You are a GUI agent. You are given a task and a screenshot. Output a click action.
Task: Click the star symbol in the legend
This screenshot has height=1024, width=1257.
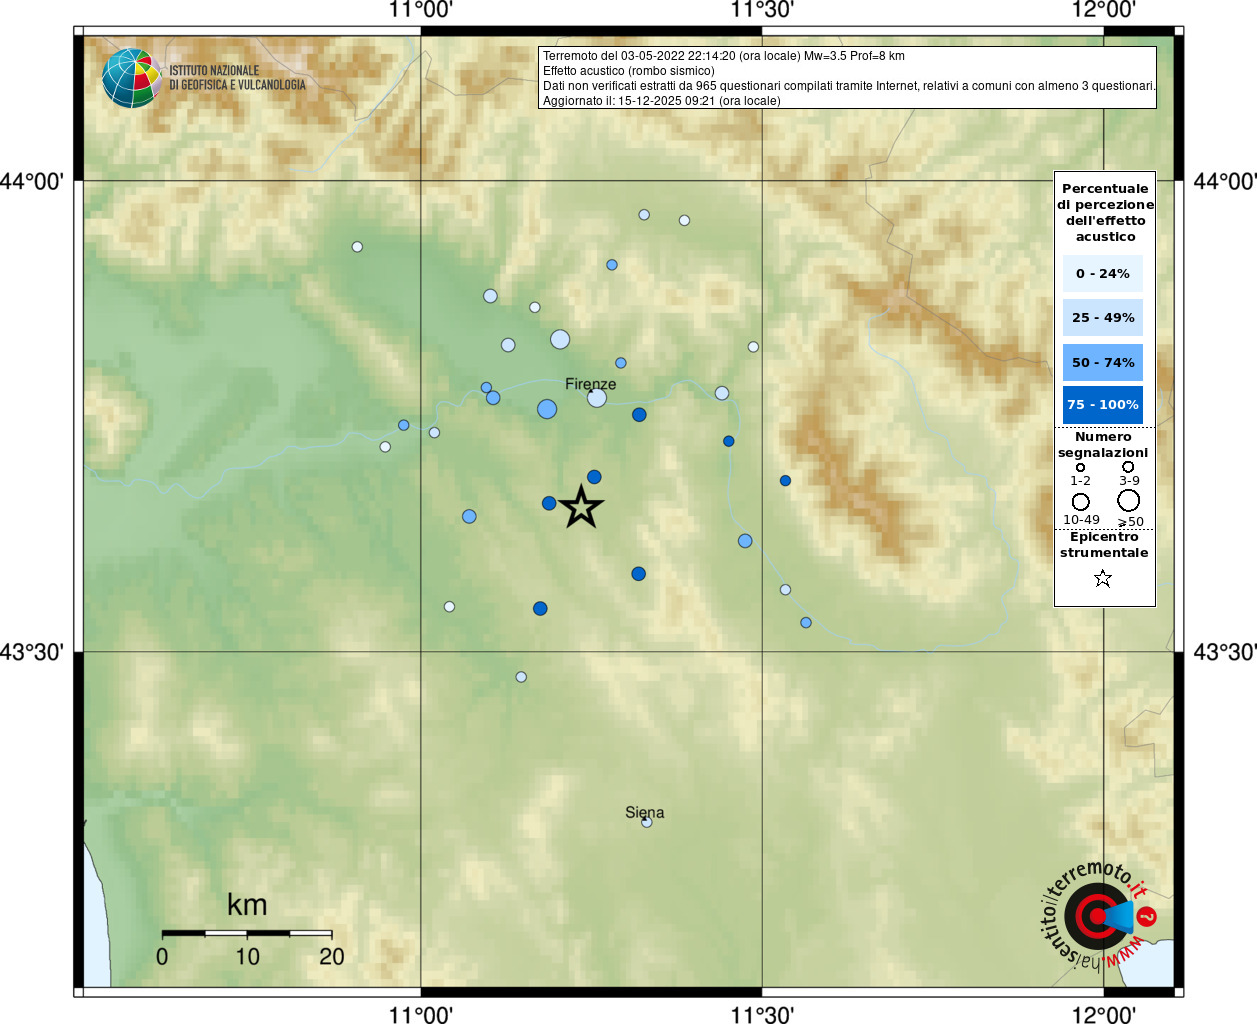[1103, 578]
